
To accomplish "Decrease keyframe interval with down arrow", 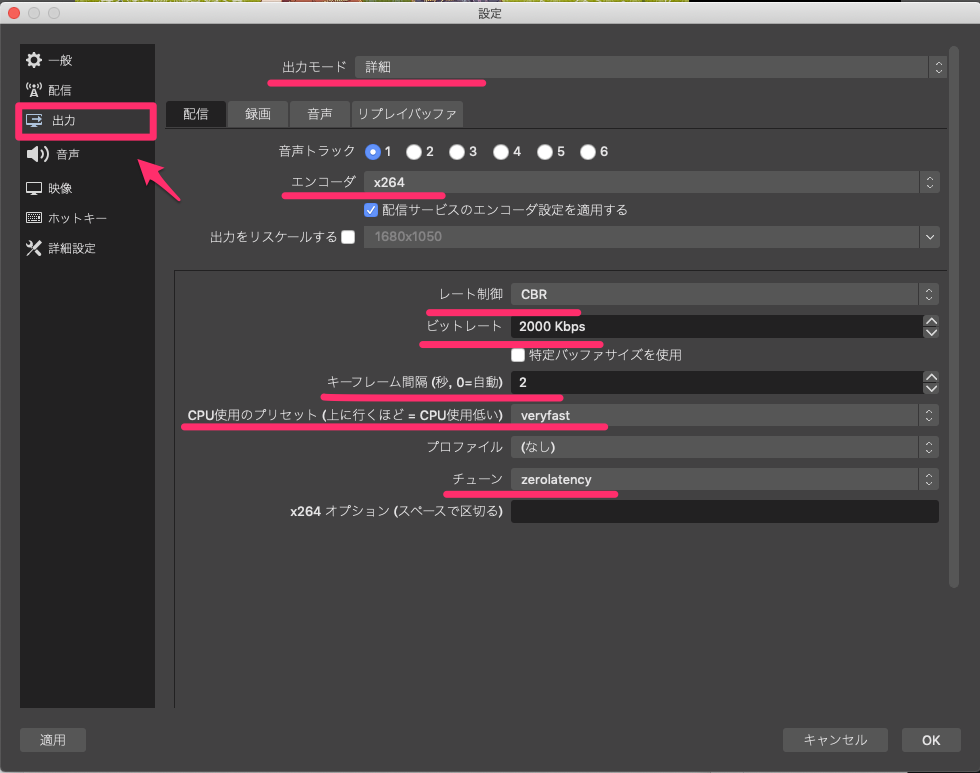I will (931, 389).
